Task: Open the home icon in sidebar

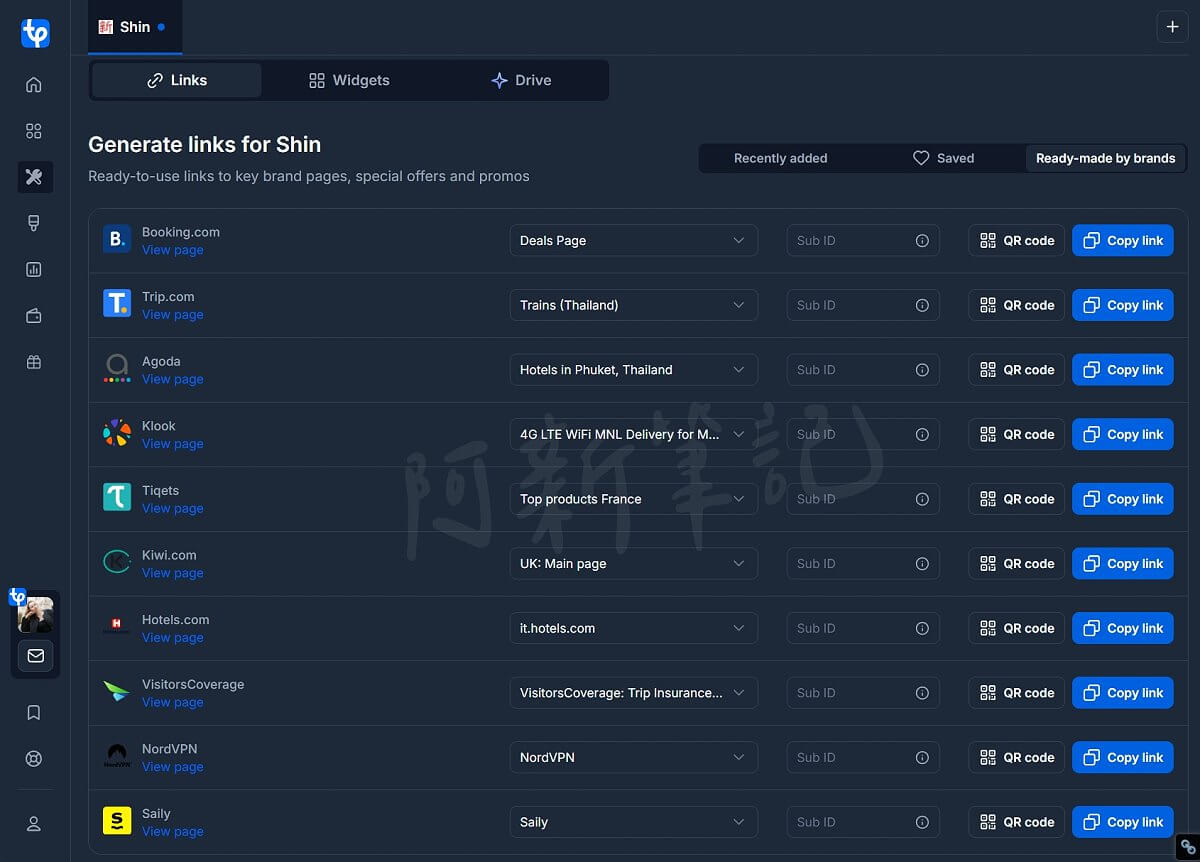Action: tap(34, 85)
